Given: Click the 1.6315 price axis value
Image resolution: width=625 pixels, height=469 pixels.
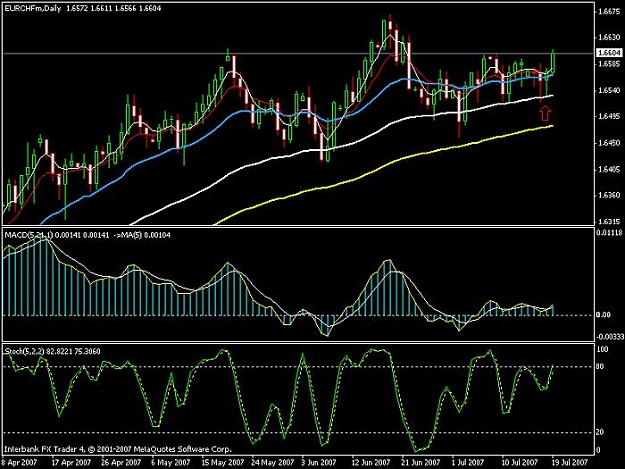Looking at the screenshot, I should [609, 222].
